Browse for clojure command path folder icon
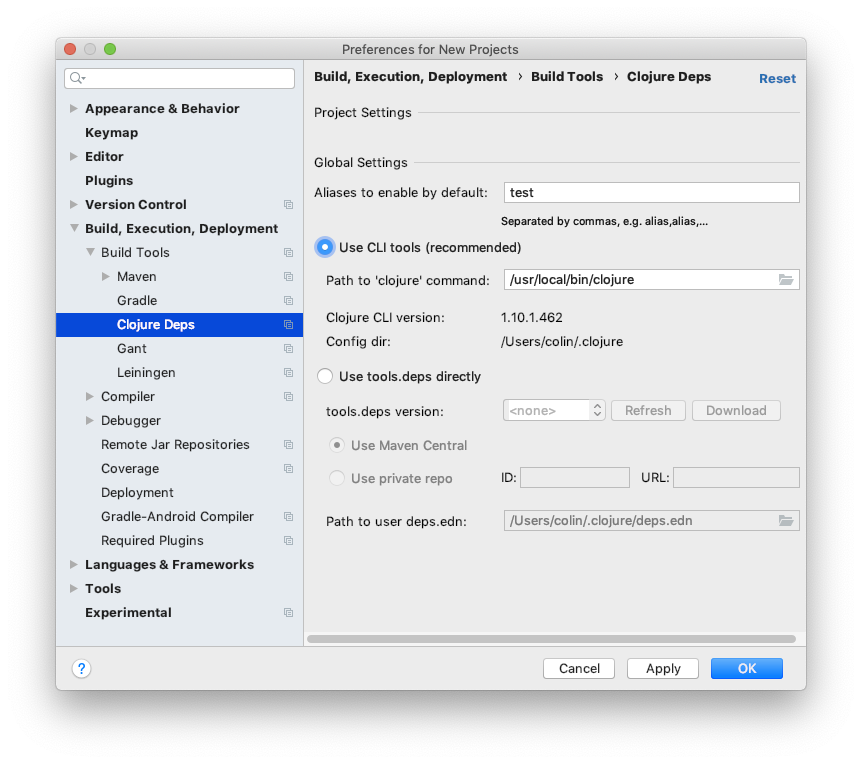862x764 pixels. pyautogui.click(x=786, y=280)
